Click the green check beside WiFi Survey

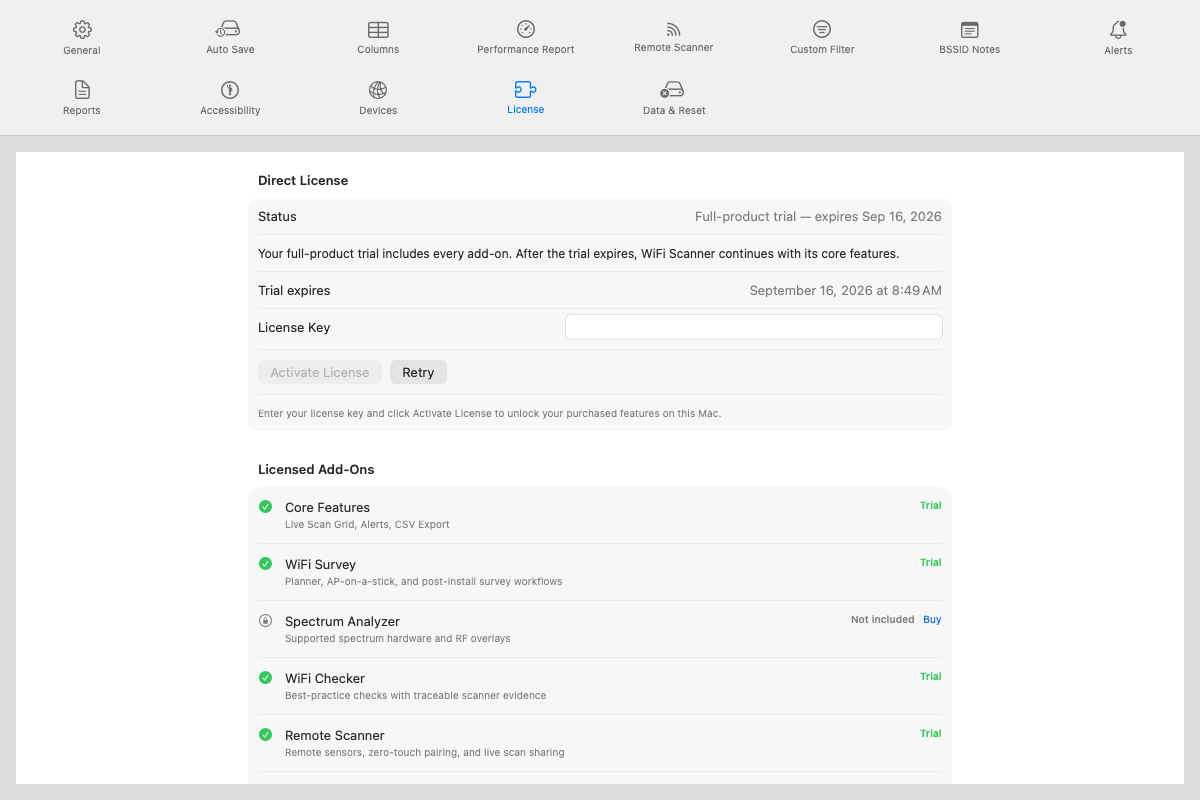pos(265,564)
